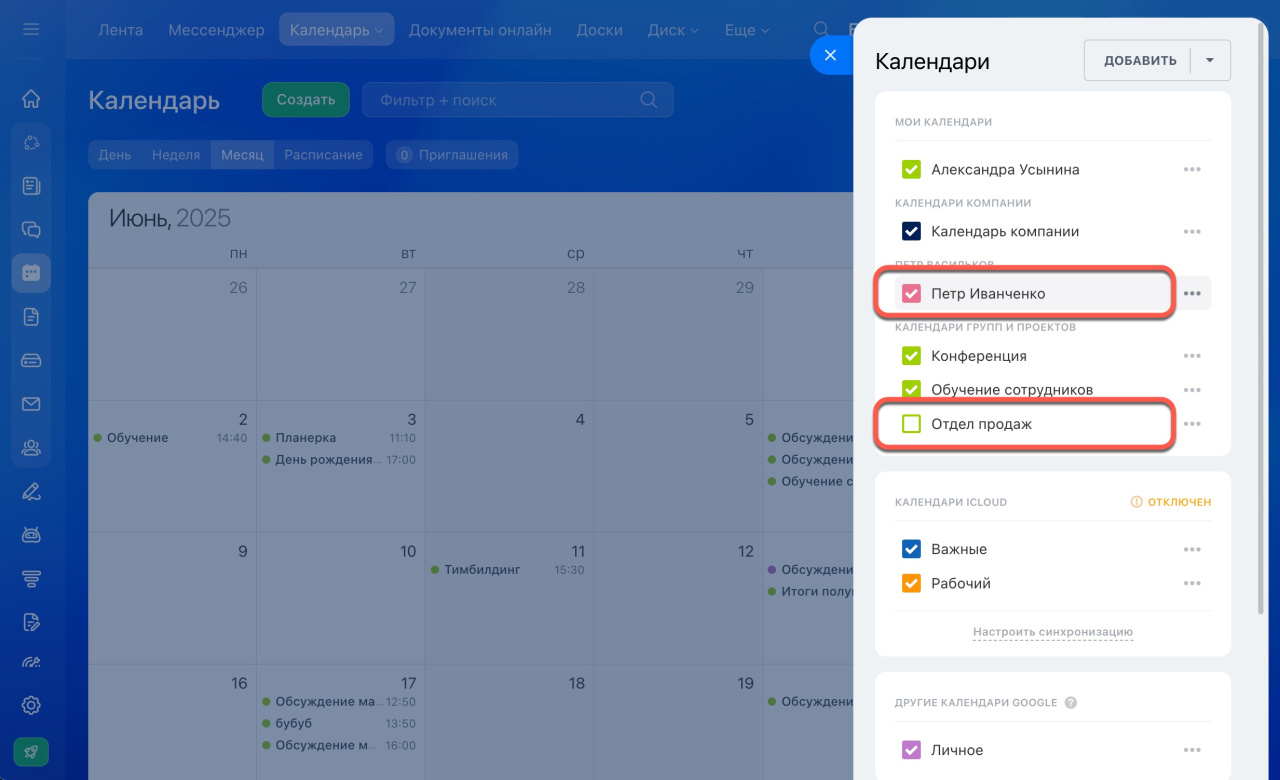The image size is (1280, 780).
Task: Open the news feed icon in sidebar
Action: tap(31, 186)
